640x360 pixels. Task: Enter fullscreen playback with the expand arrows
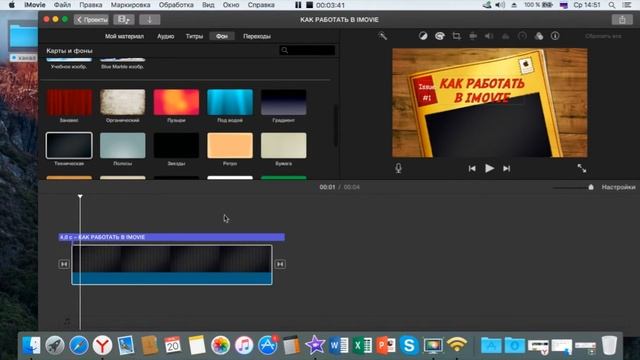pyautogui.click(x=582, y=168)
